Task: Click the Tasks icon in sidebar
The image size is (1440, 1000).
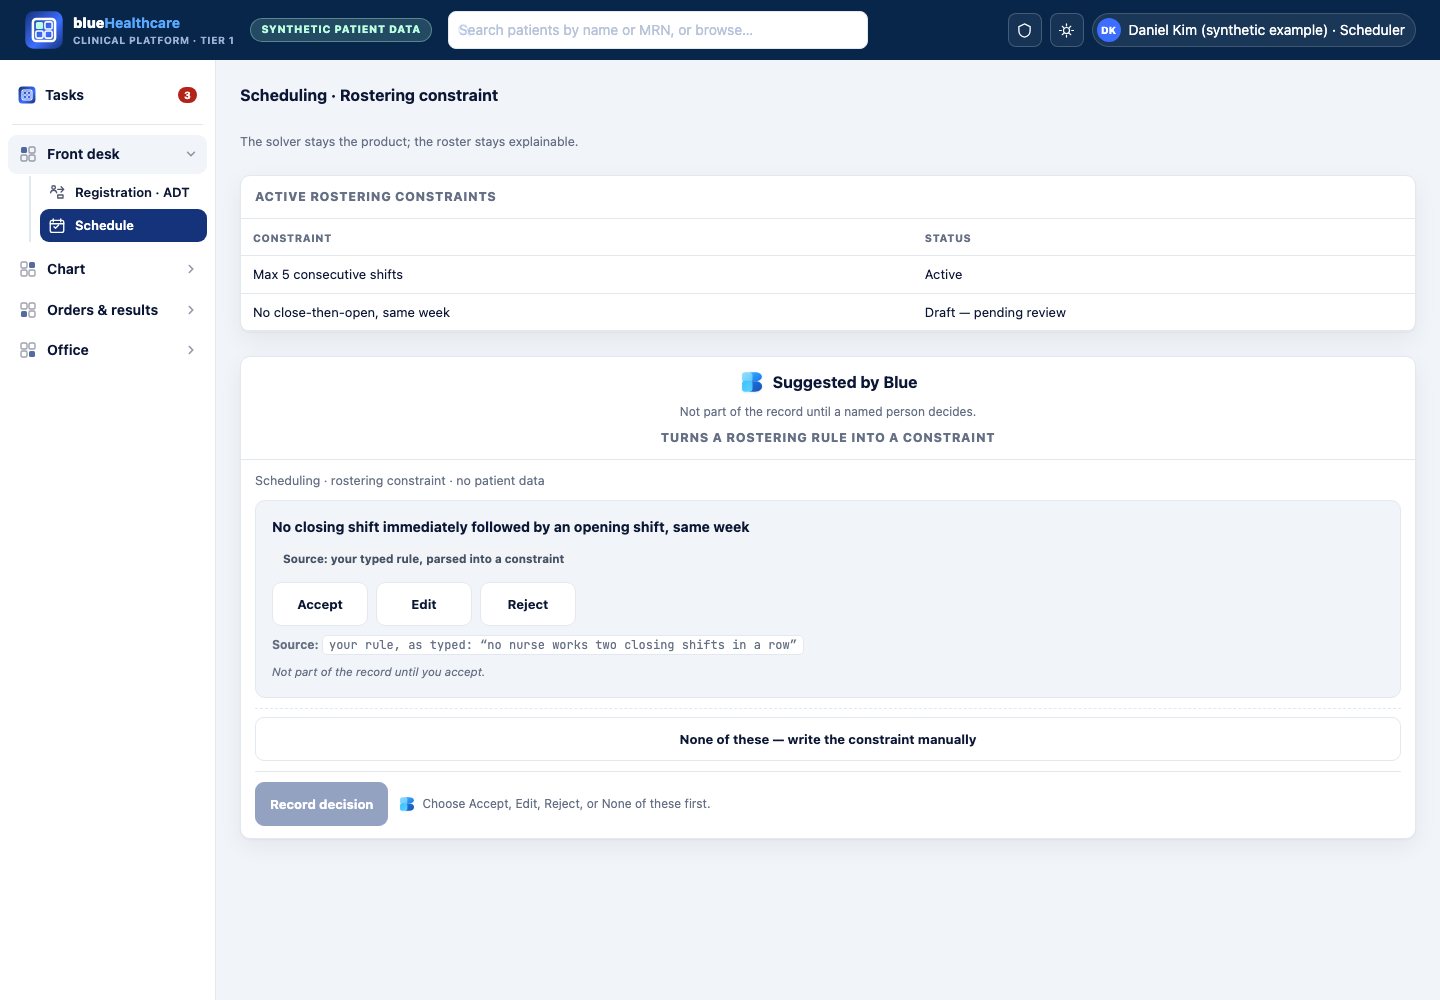Action: [27, 95]
